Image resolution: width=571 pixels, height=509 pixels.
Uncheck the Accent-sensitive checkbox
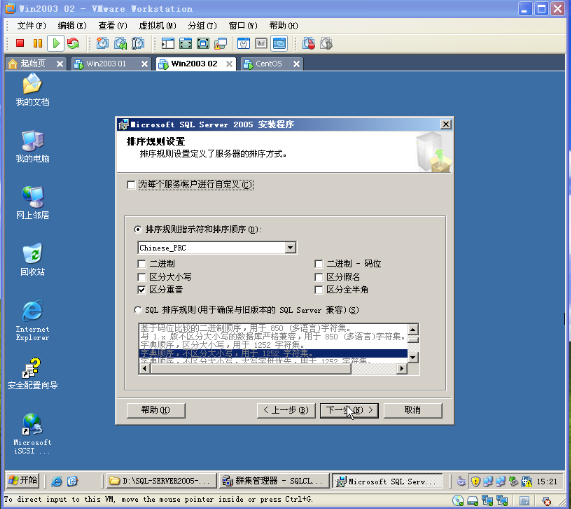[142, 290]
